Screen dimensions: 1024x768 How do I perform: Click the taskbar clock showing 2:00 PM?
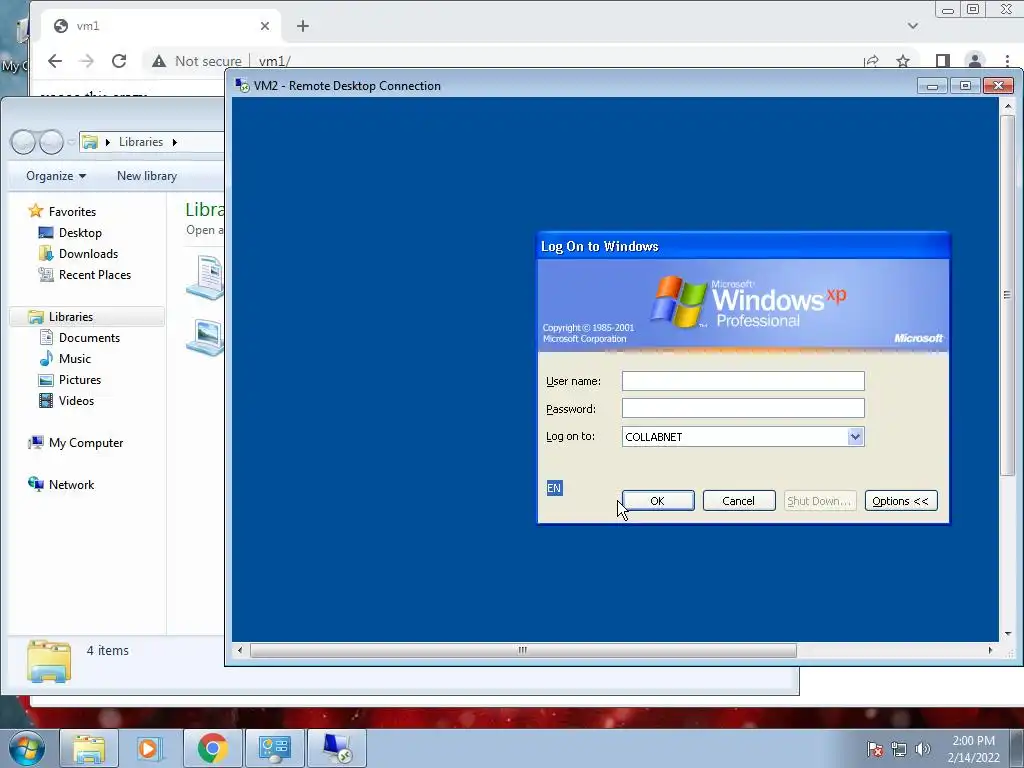click(x=974, y=749)
